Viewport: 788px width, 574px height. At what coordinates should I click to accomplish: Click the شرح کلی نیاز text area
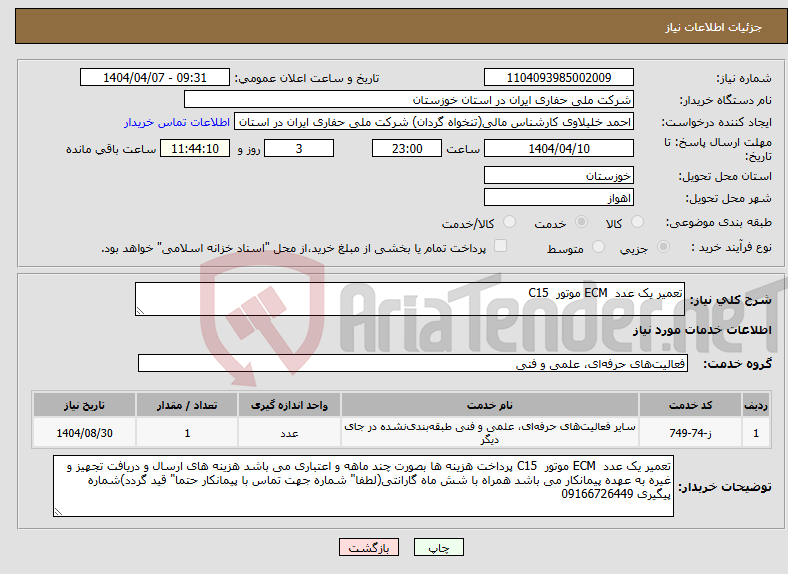coord(410,299)
